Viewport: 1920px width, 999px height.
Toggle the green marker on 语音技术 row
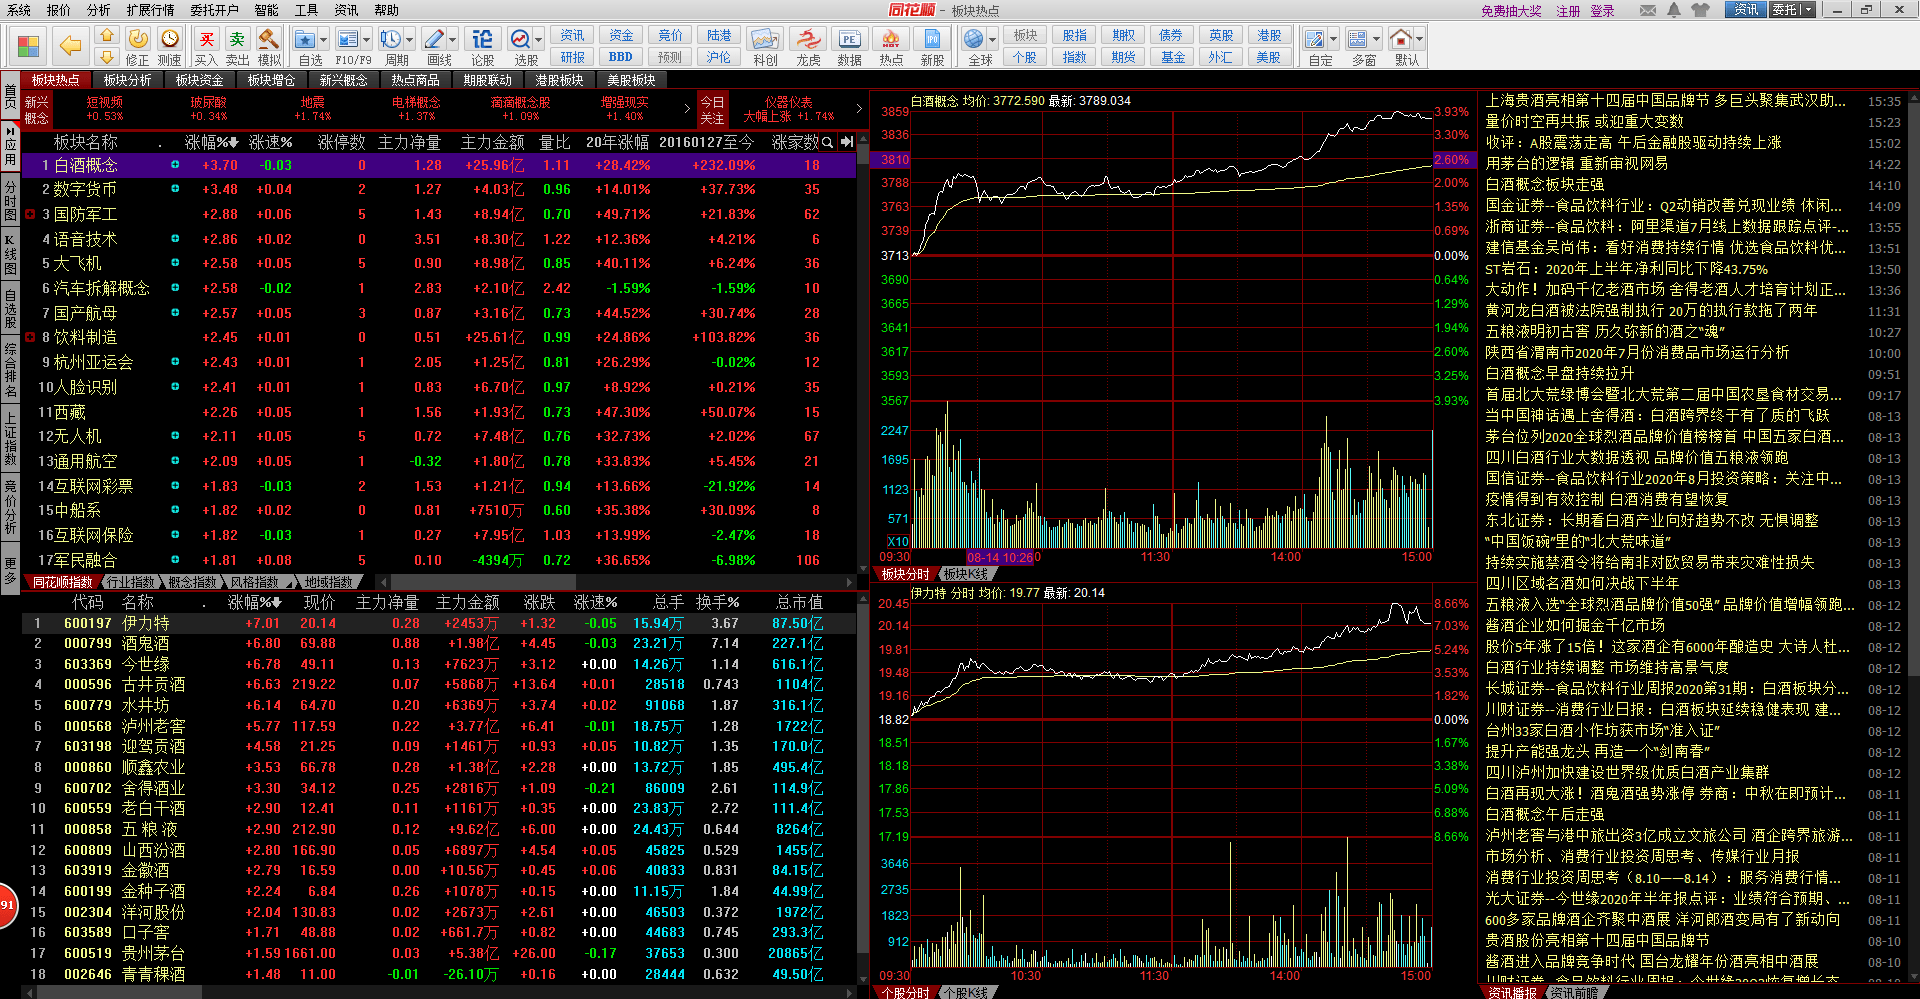175,239
